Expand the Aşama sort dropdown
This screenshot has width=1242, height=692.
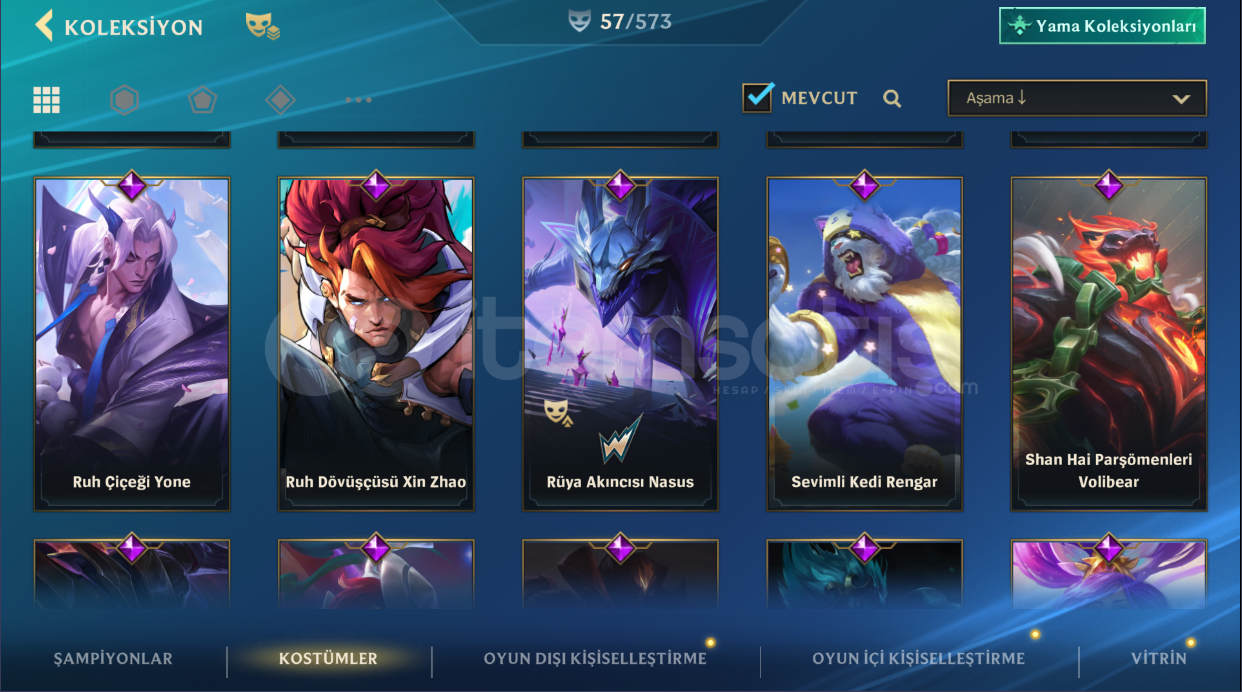[1077, 98]
